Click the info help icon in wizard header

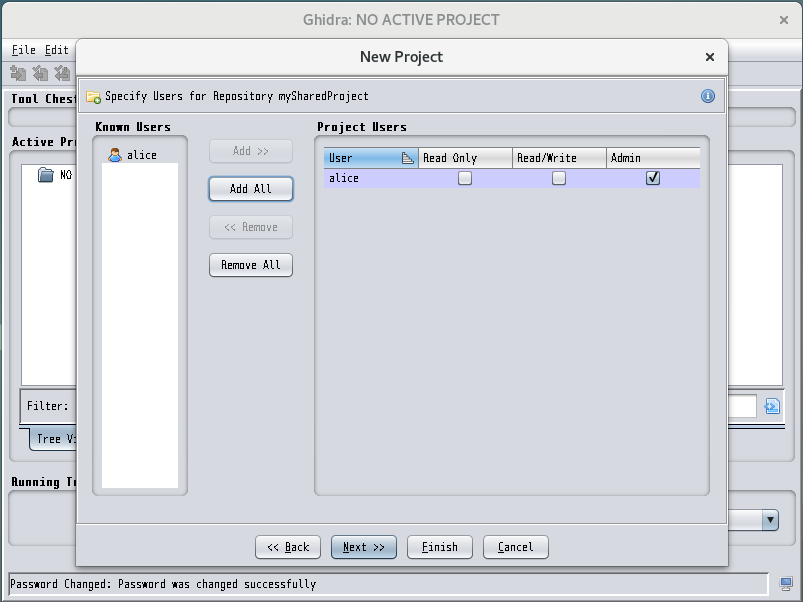point(707,96)
